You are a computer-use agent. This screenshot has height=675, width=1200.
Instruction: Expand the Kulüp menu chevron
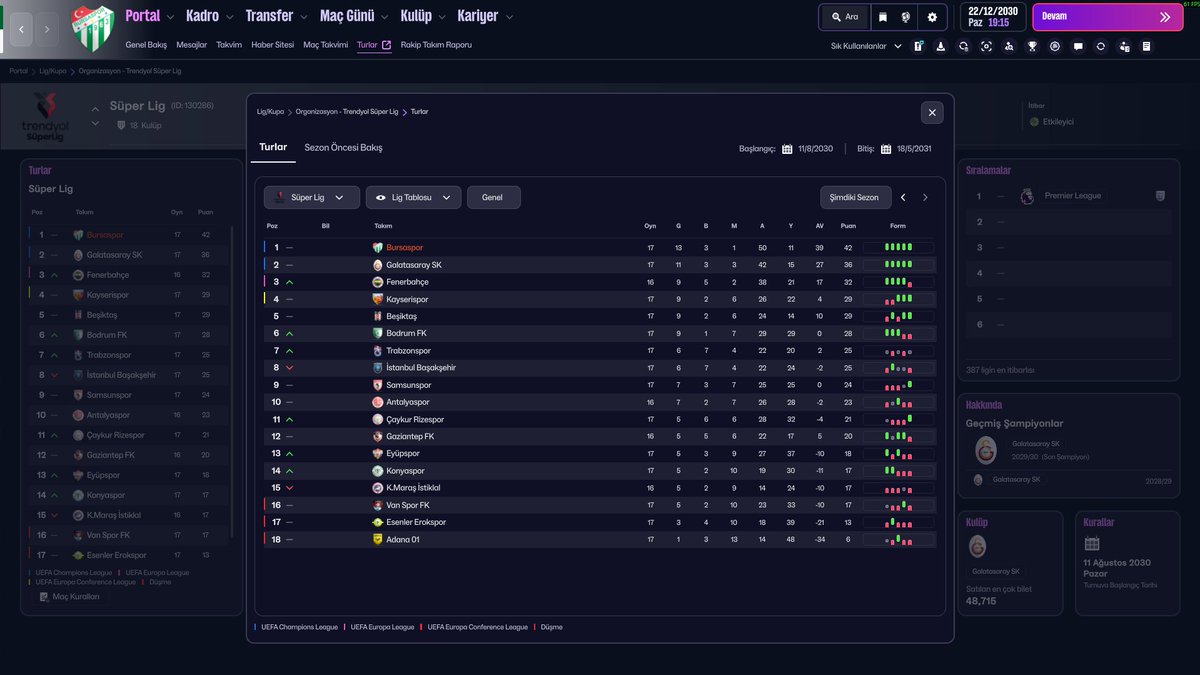442,17
